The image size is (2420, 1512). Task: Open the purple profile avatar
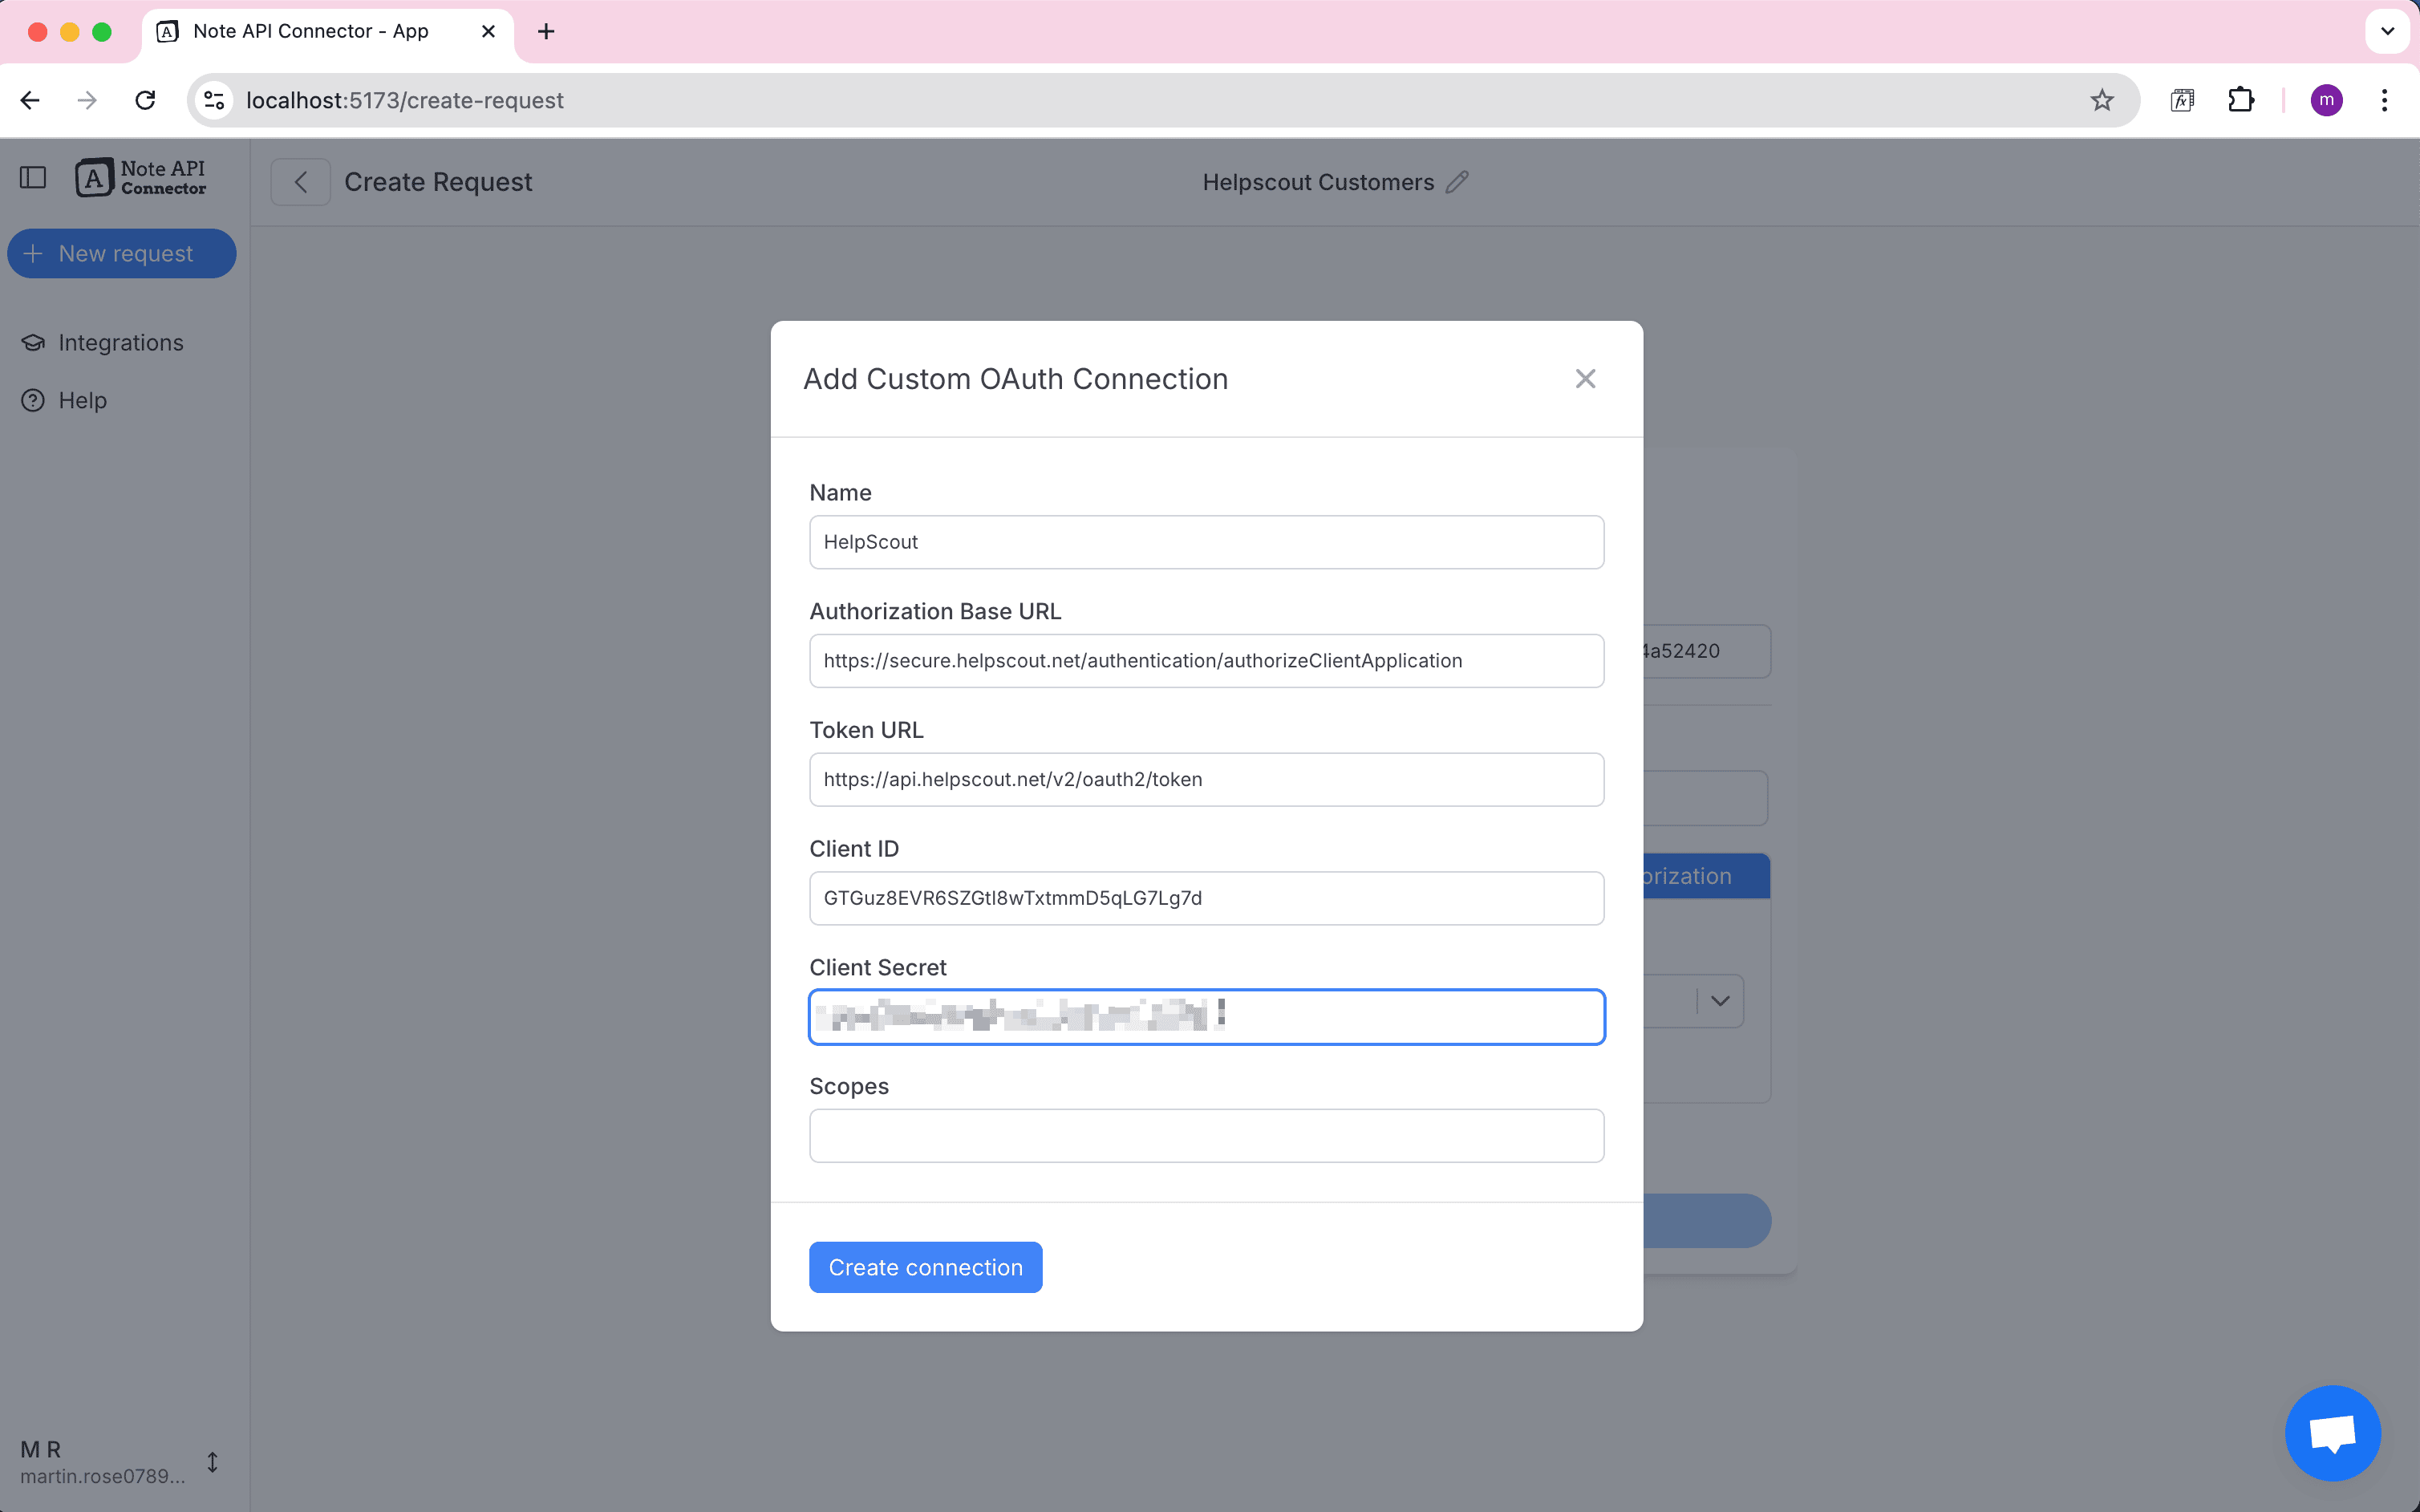point(2326,100)
